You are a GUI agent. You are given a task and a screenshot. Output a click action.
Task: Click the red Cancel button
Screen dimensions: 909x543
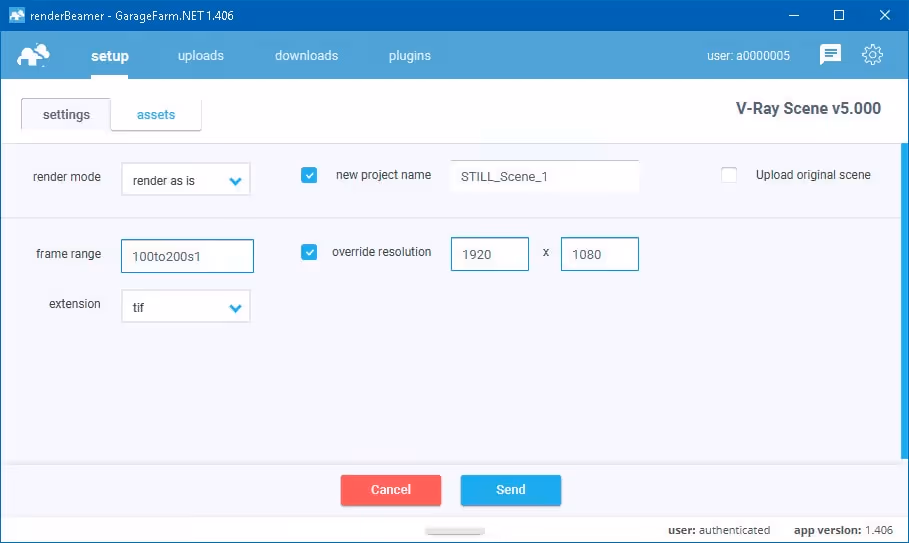pos(391,490)
